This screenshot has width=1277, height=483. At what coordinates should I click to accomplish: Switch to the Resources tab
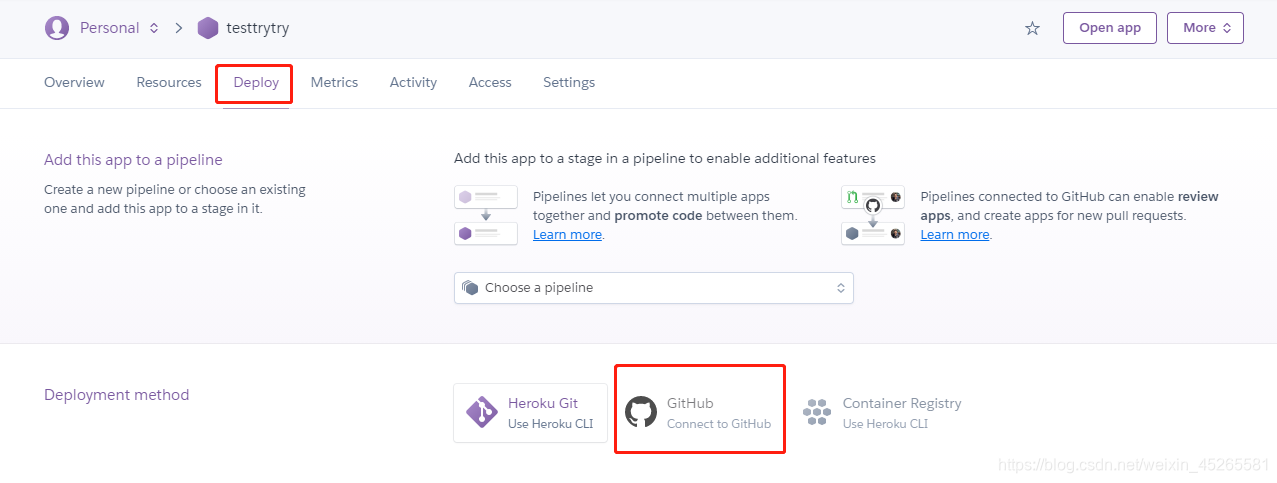click(169, 82)
